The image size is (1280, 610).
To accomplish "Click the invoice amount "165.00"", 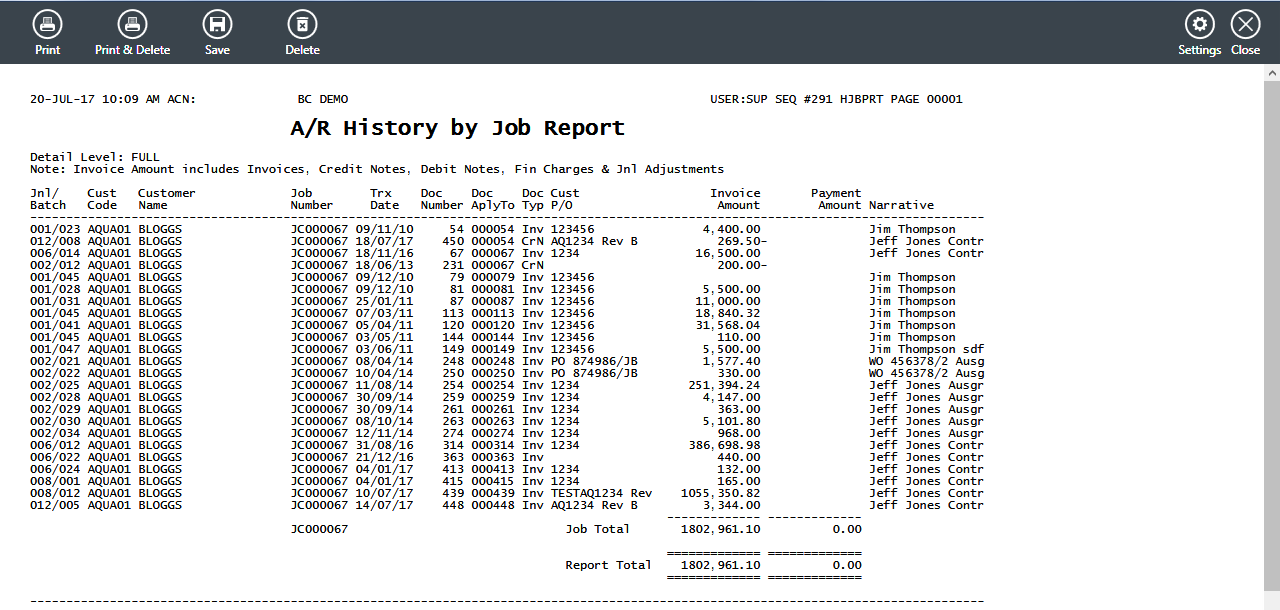I will (x=739, y=481).
